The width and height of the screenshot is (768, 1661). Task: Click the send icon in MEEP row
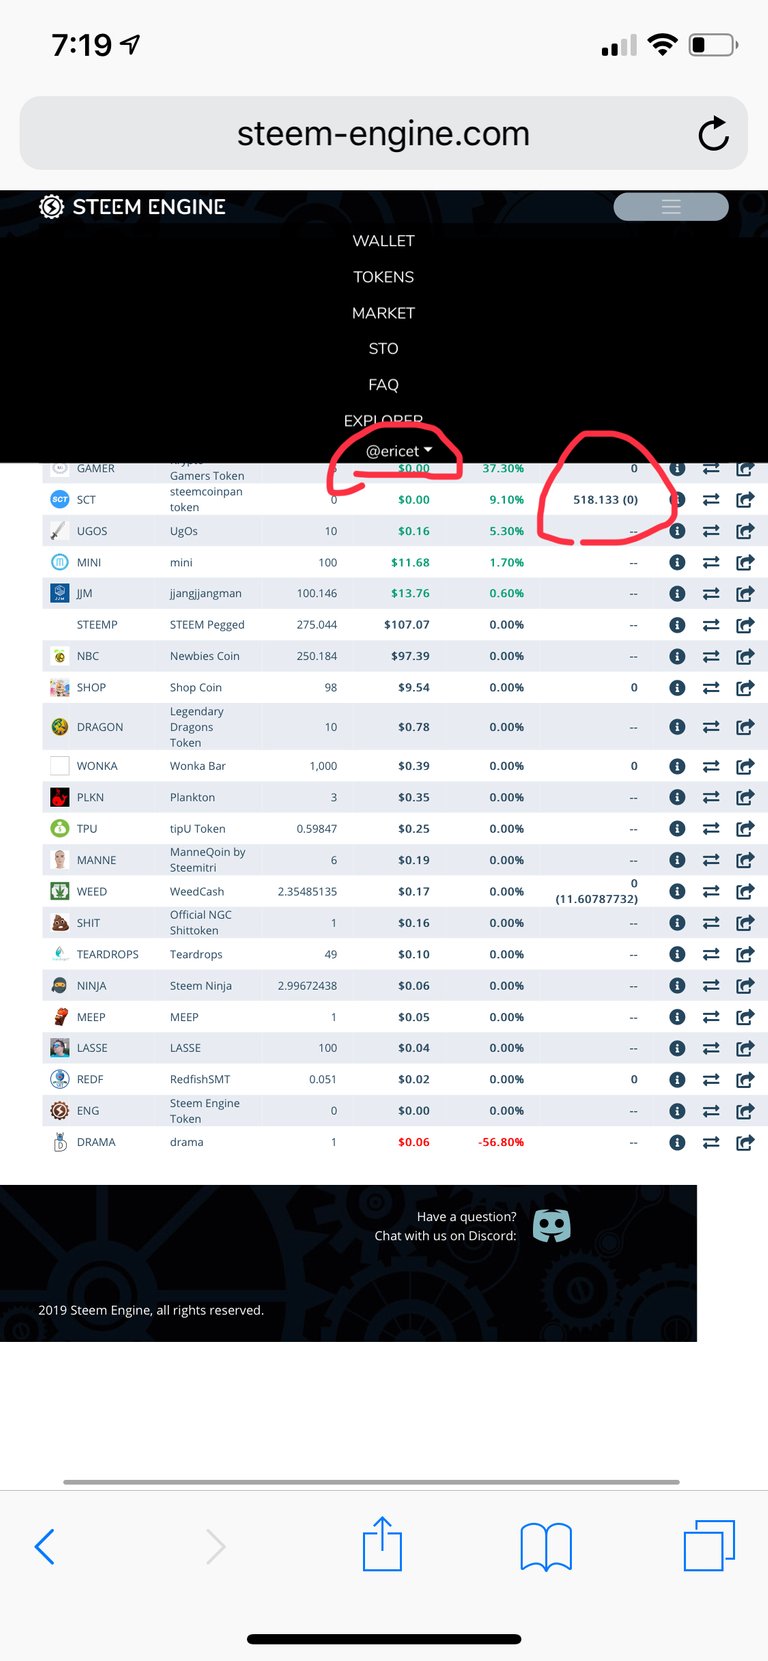click(x=745, y=1017)
